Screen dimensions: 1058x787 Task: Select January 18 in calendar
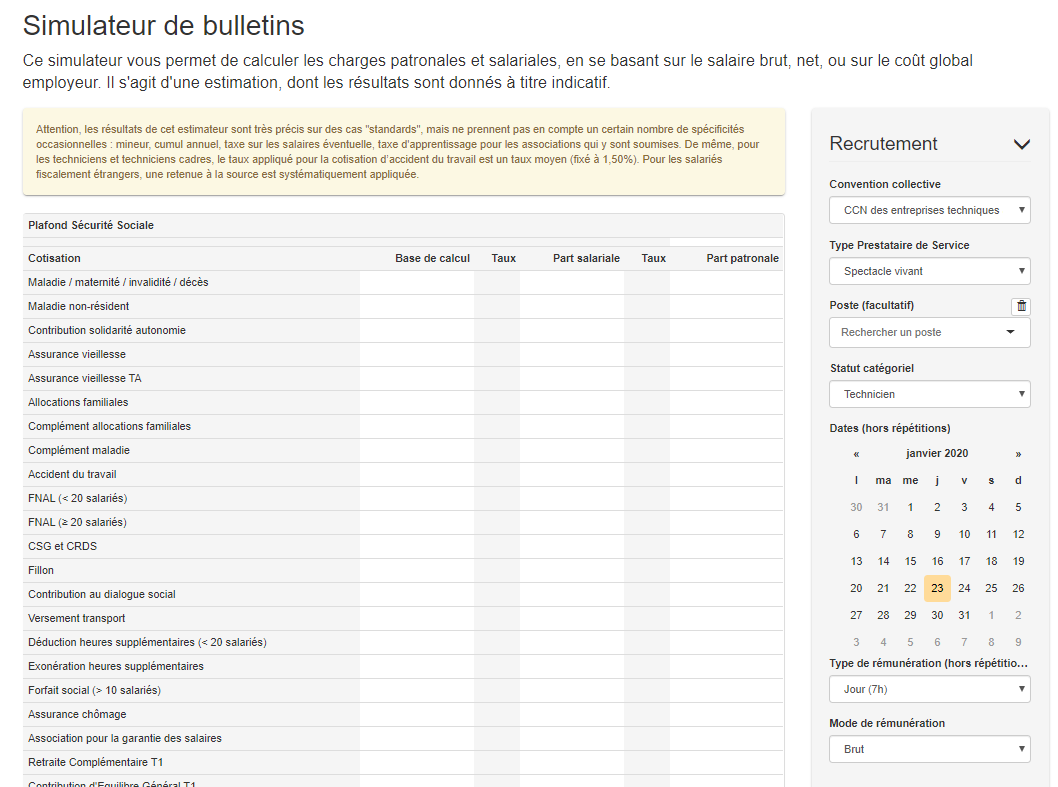pyautogui.click(x=991, y=561)
